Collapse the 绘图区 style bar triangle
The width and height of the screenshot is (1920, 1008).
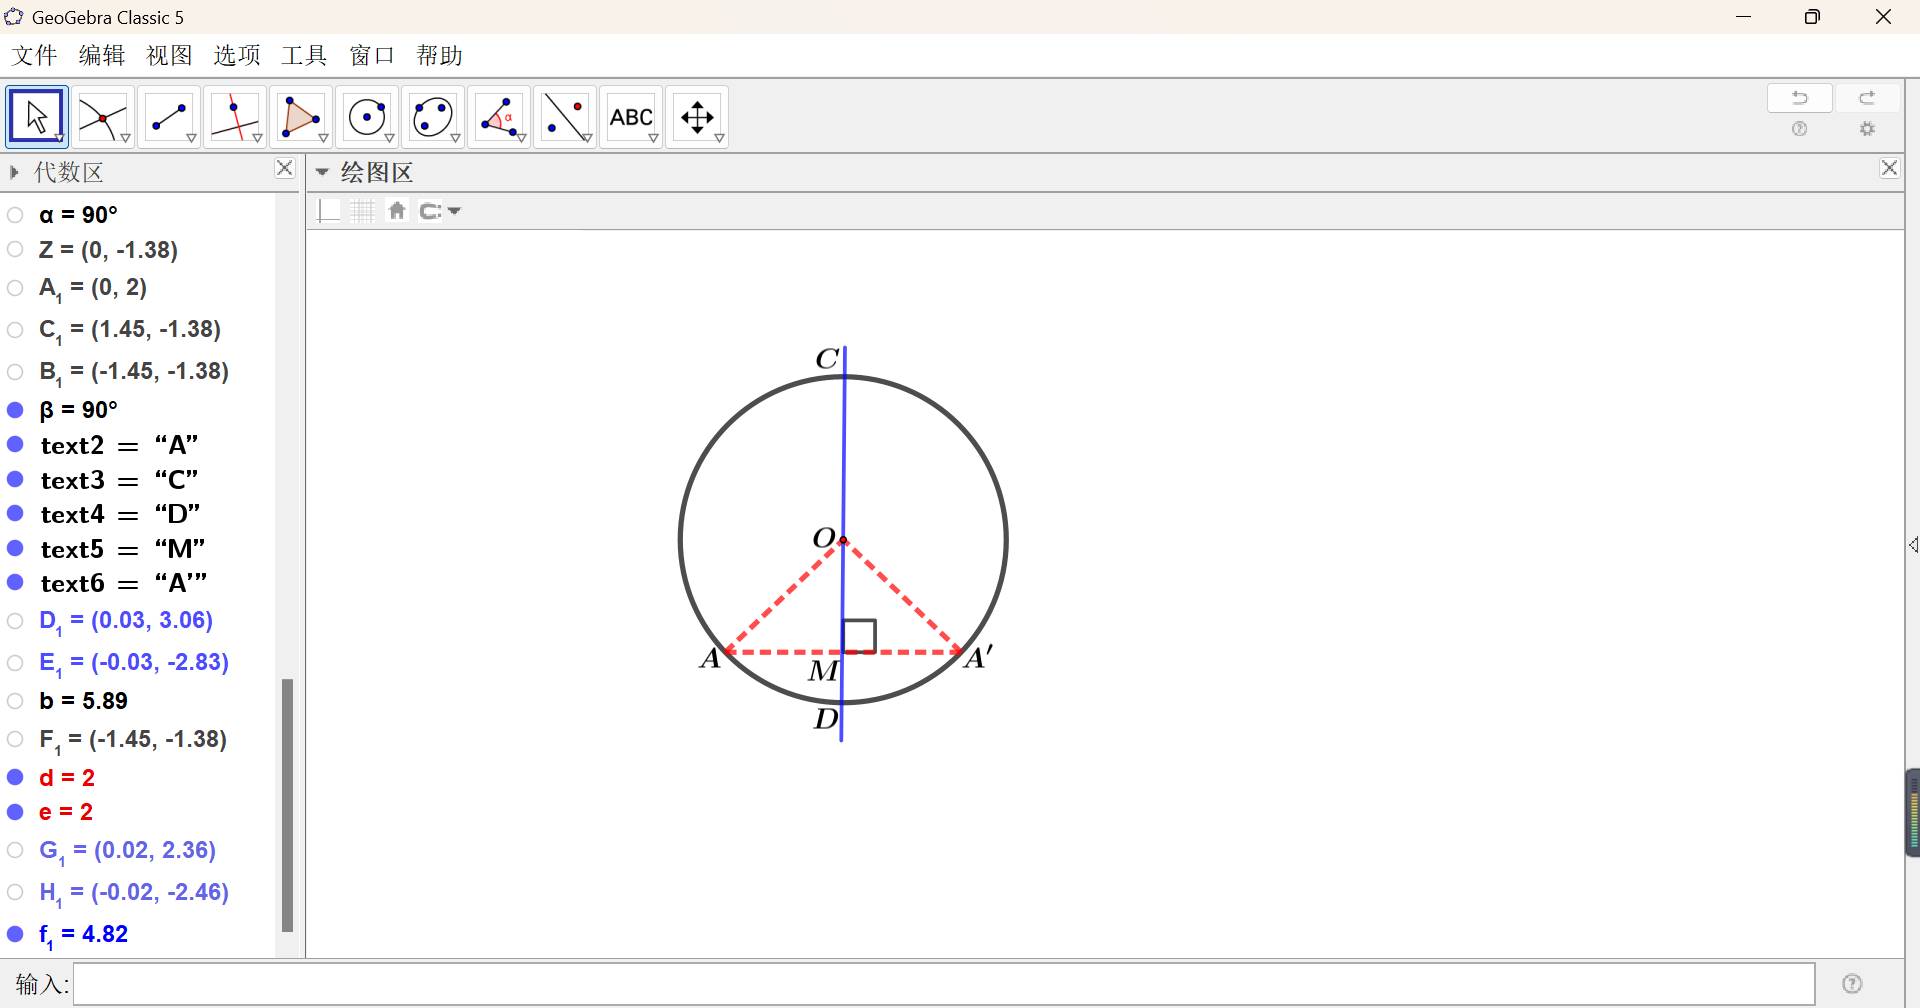pos(322,172)
